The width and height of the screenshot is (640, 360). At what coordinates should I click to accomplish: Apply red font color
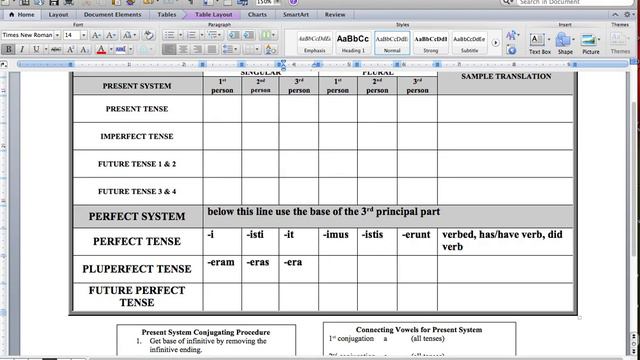click(x=101, y=49)
